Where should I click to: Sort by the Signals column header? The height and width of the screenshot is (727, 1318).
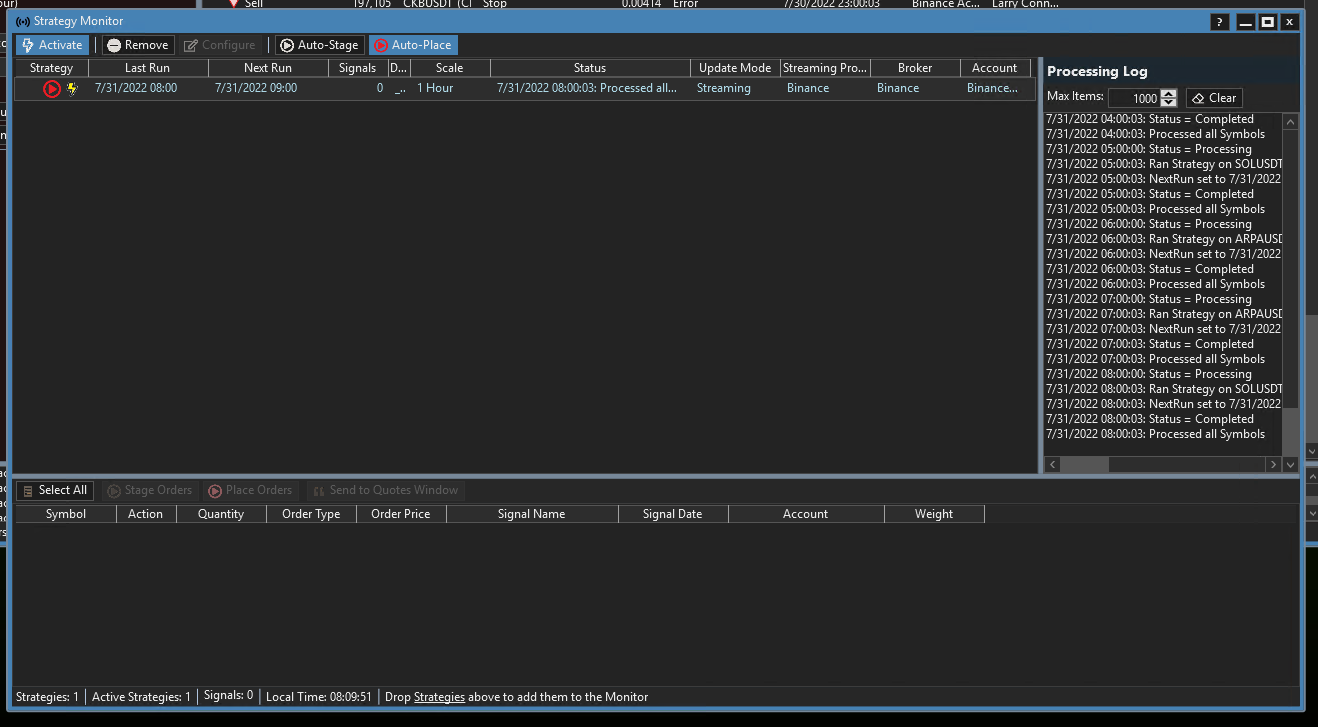click(x=358, y=68)
